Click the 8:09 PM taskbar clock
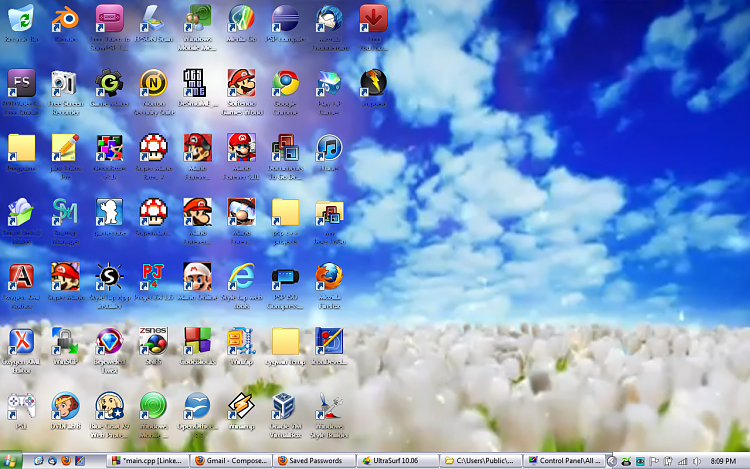Image resolution: width=750 pixels, height=469 pixels. click(x=723, y=461)
